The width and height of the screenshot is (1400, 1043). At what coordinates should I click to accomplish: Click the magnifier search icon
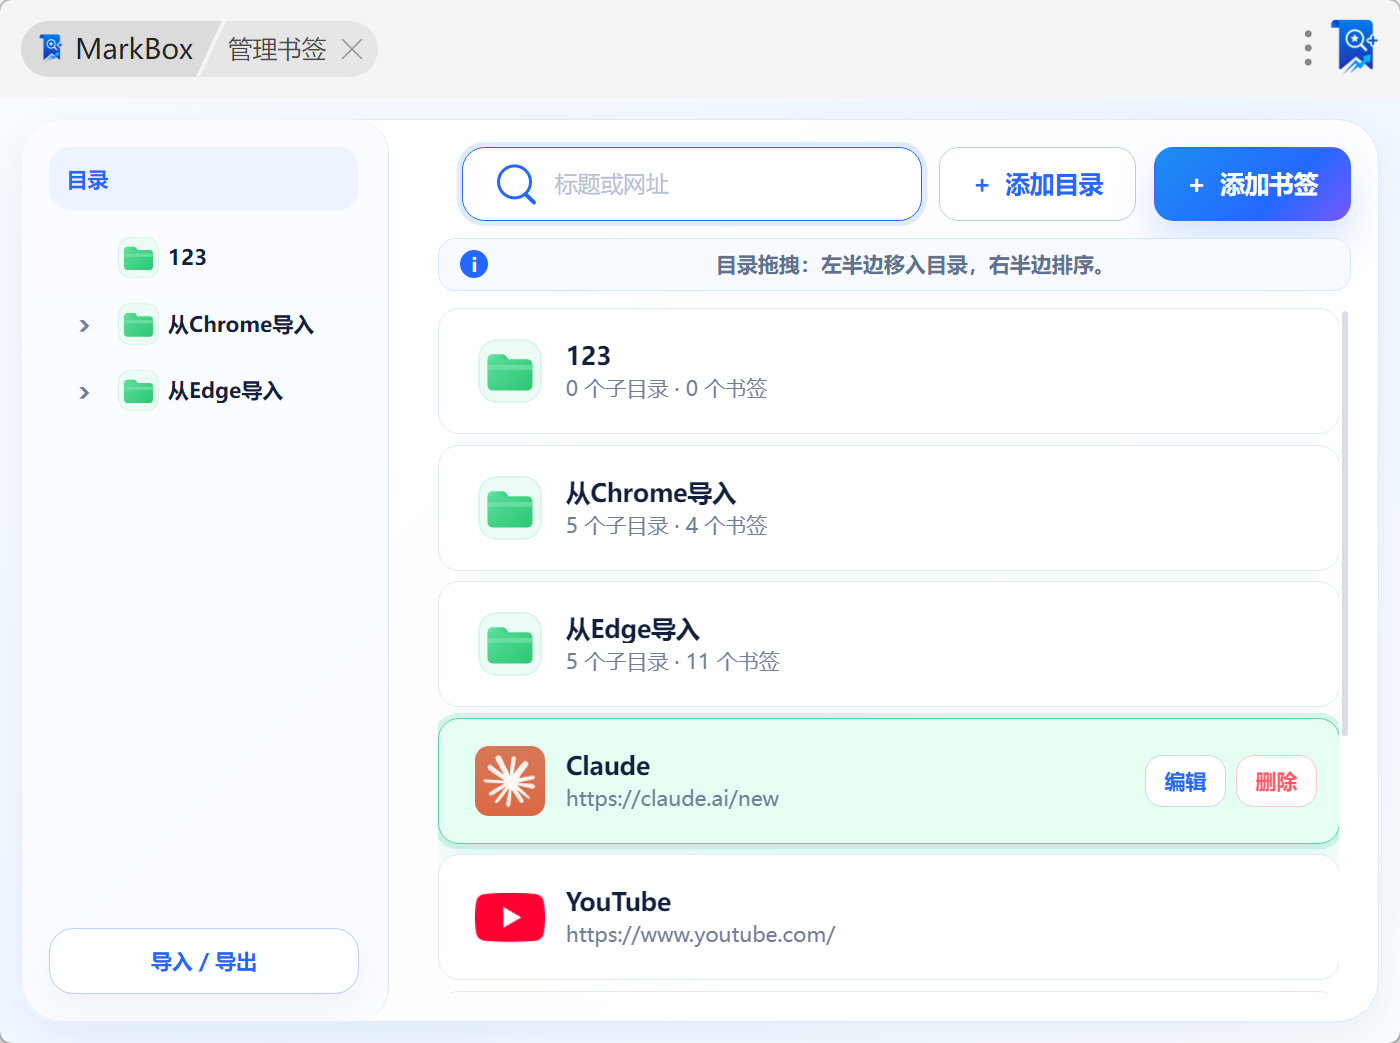[516, 184]
